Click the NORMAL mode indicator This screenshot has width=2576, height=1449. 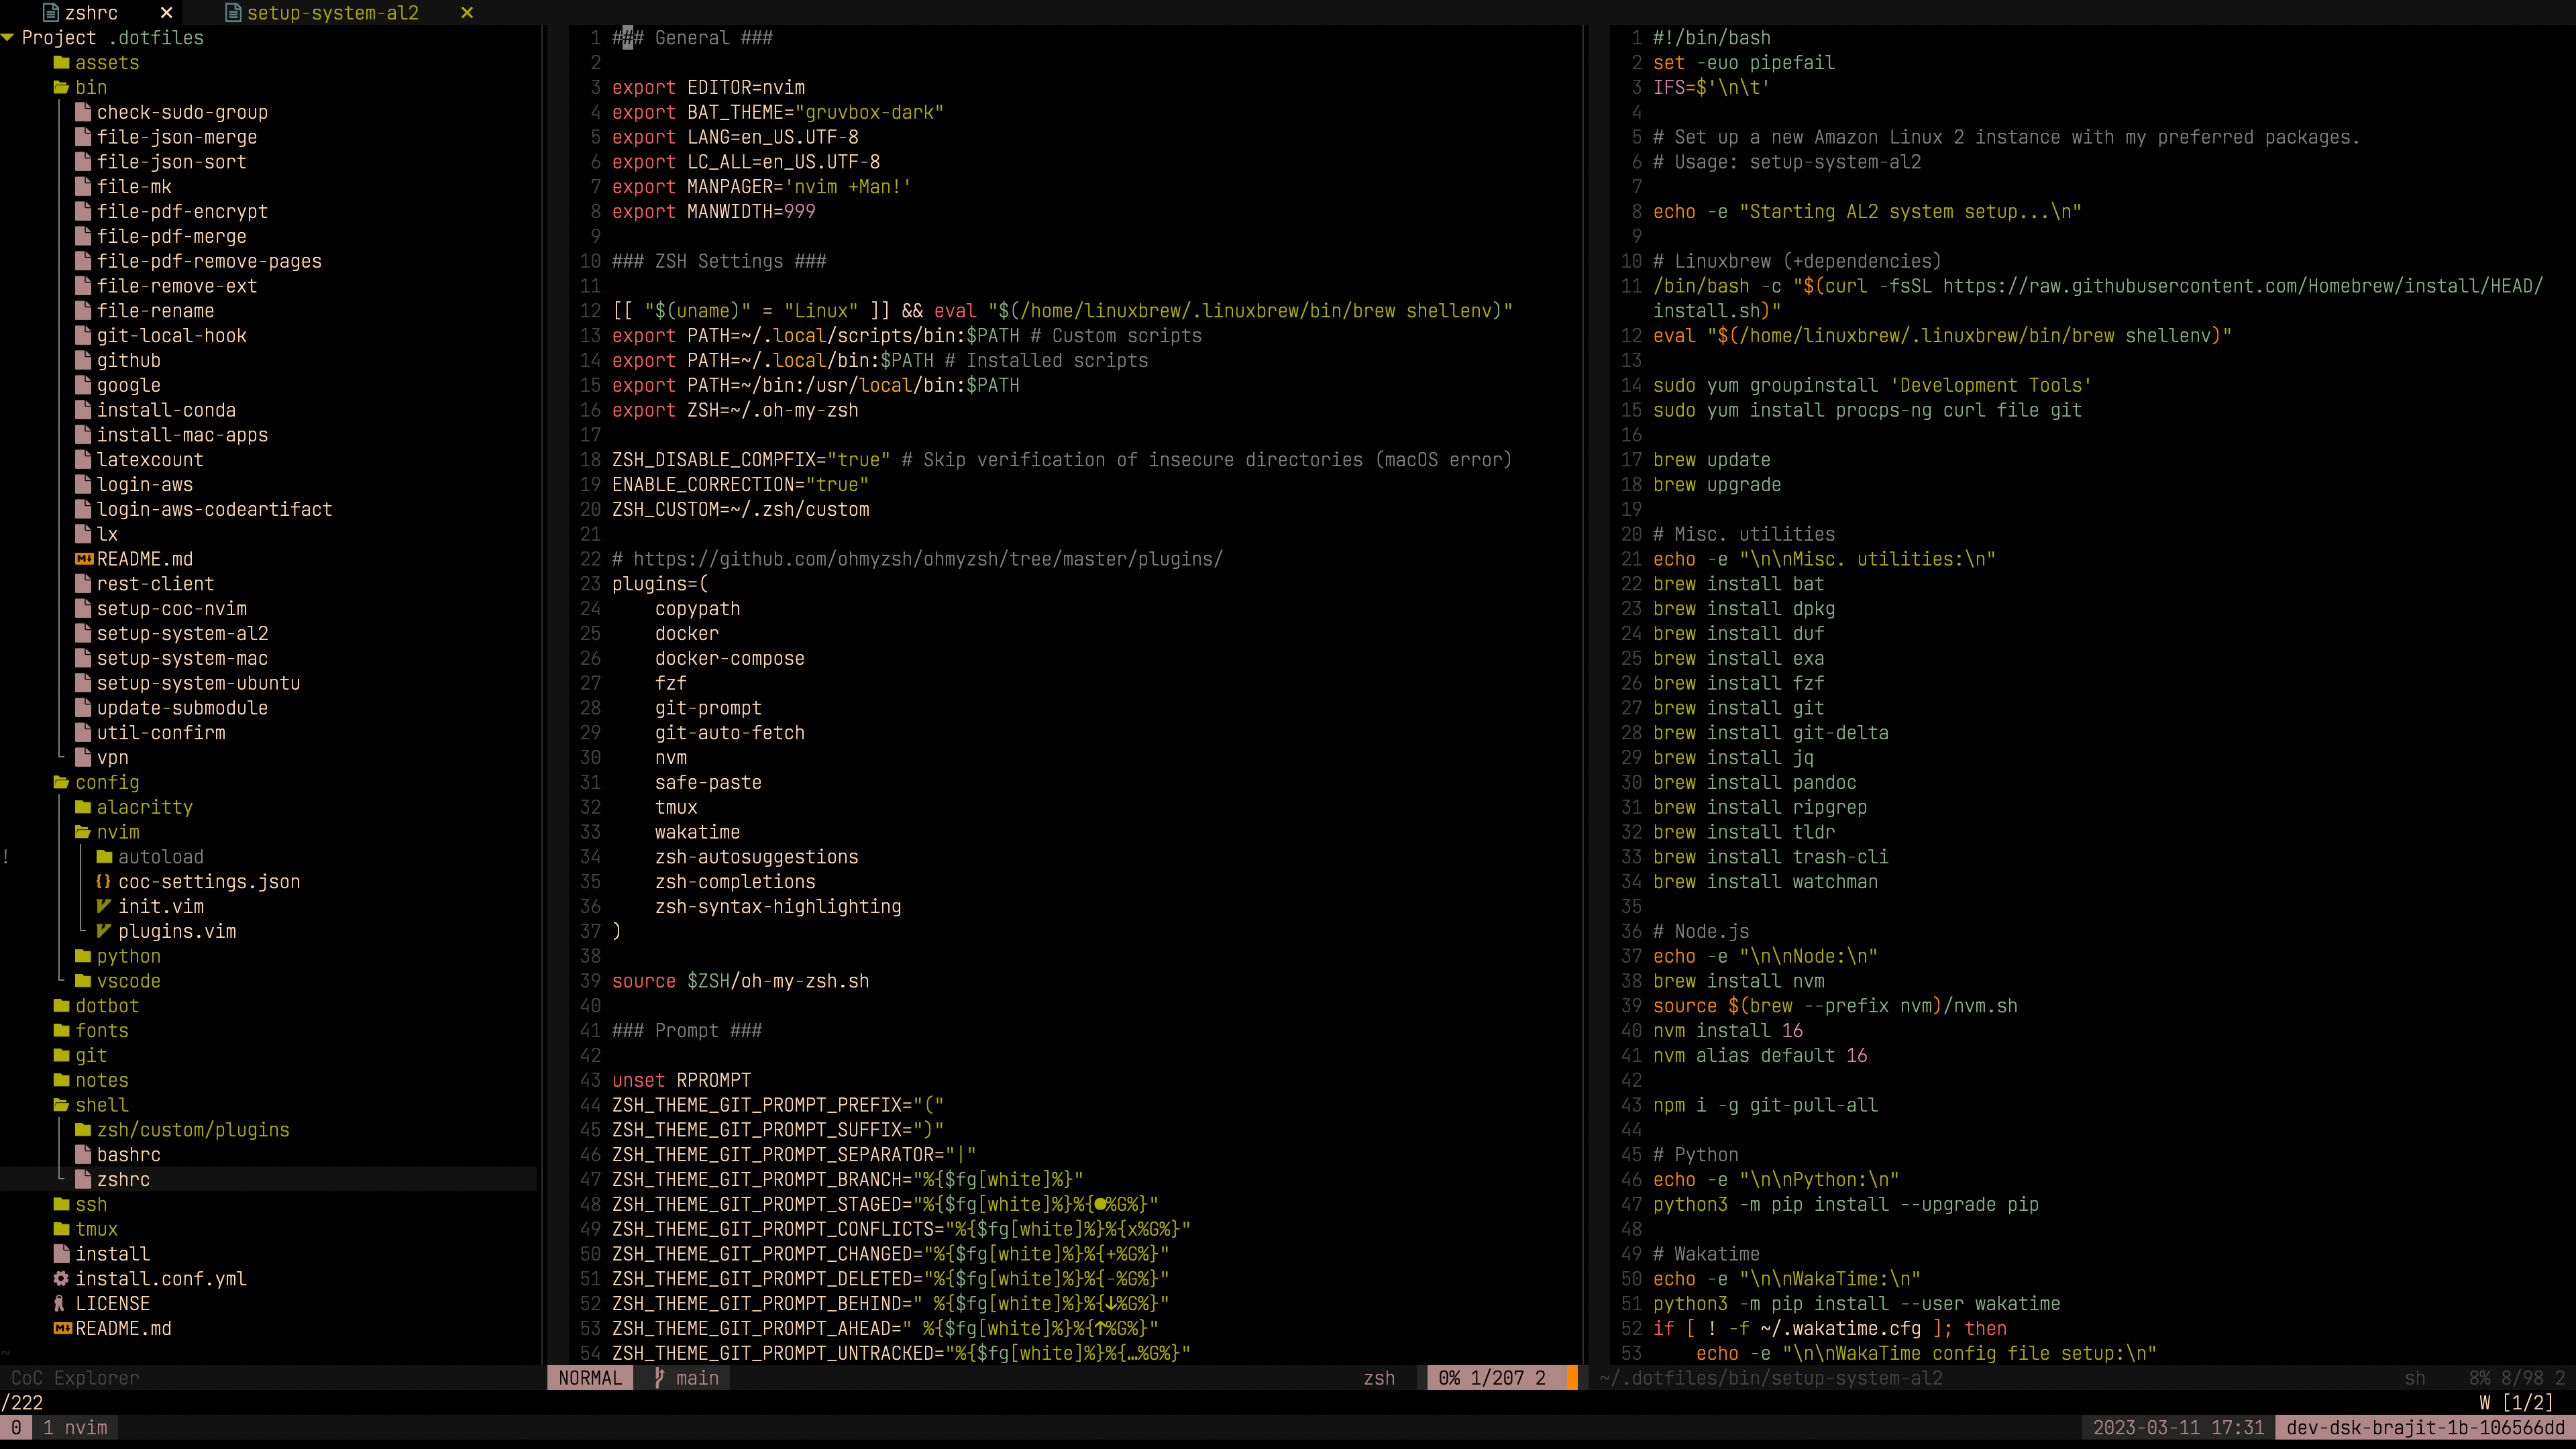(x=590, y=1378)
